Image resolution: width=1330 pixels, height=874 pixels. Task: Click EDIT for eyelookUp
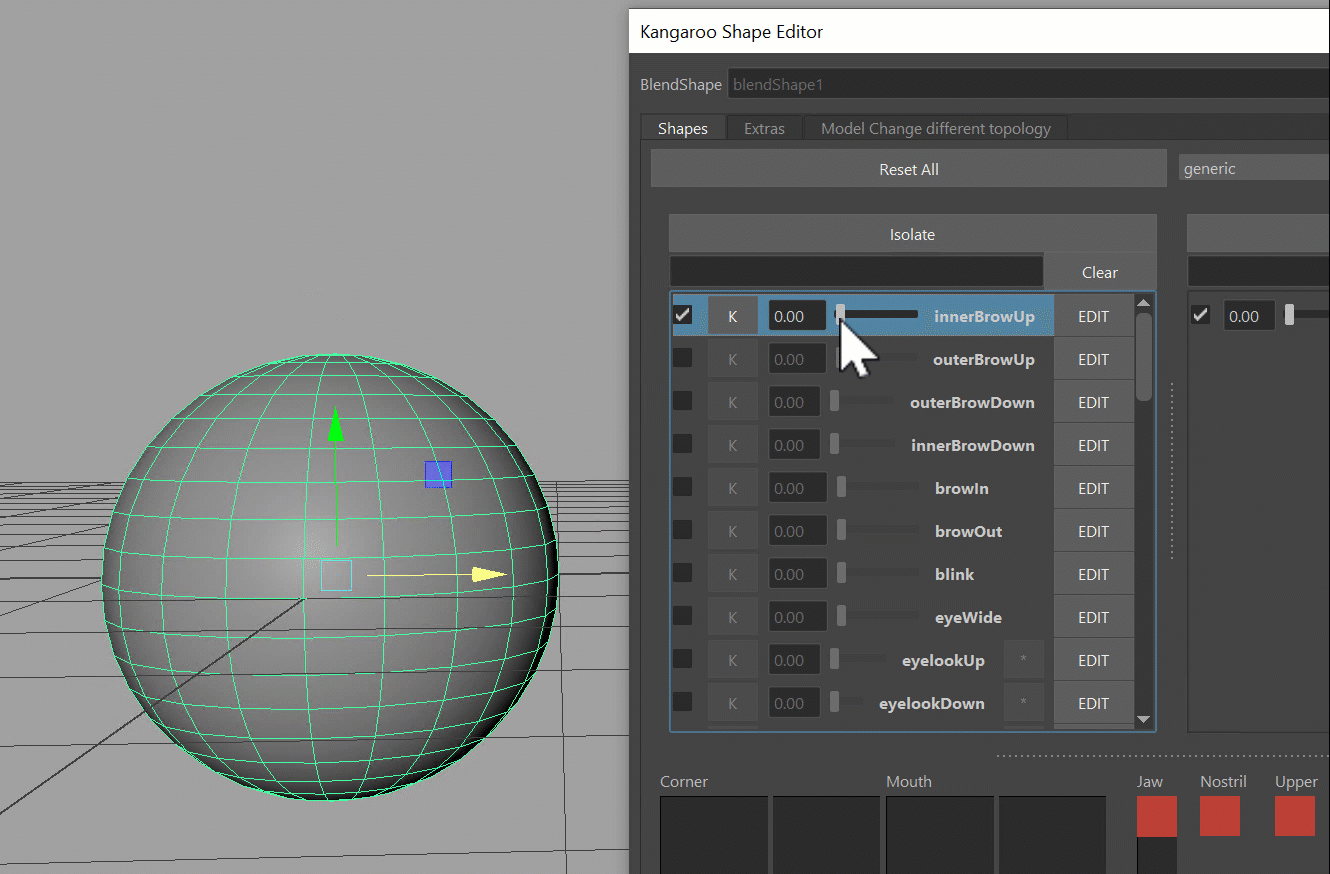coord(1094,660)
